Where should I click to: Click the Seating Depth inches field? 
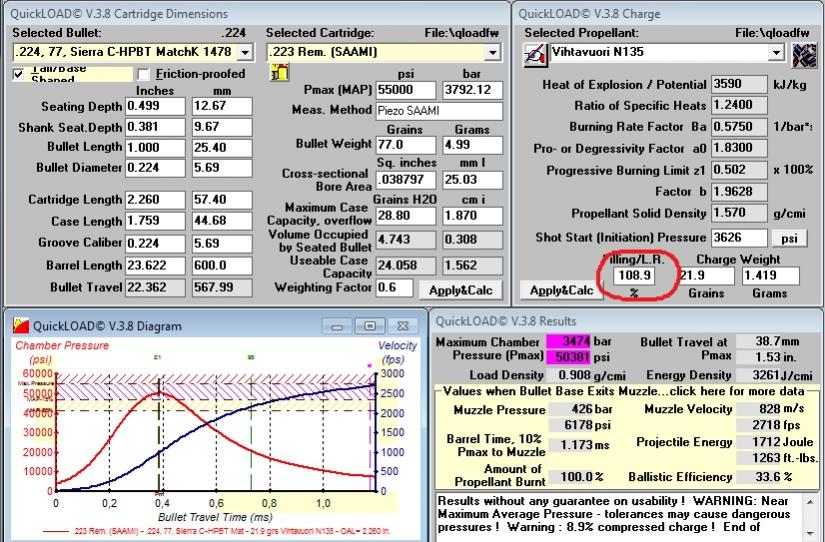[x=155, y=106]
